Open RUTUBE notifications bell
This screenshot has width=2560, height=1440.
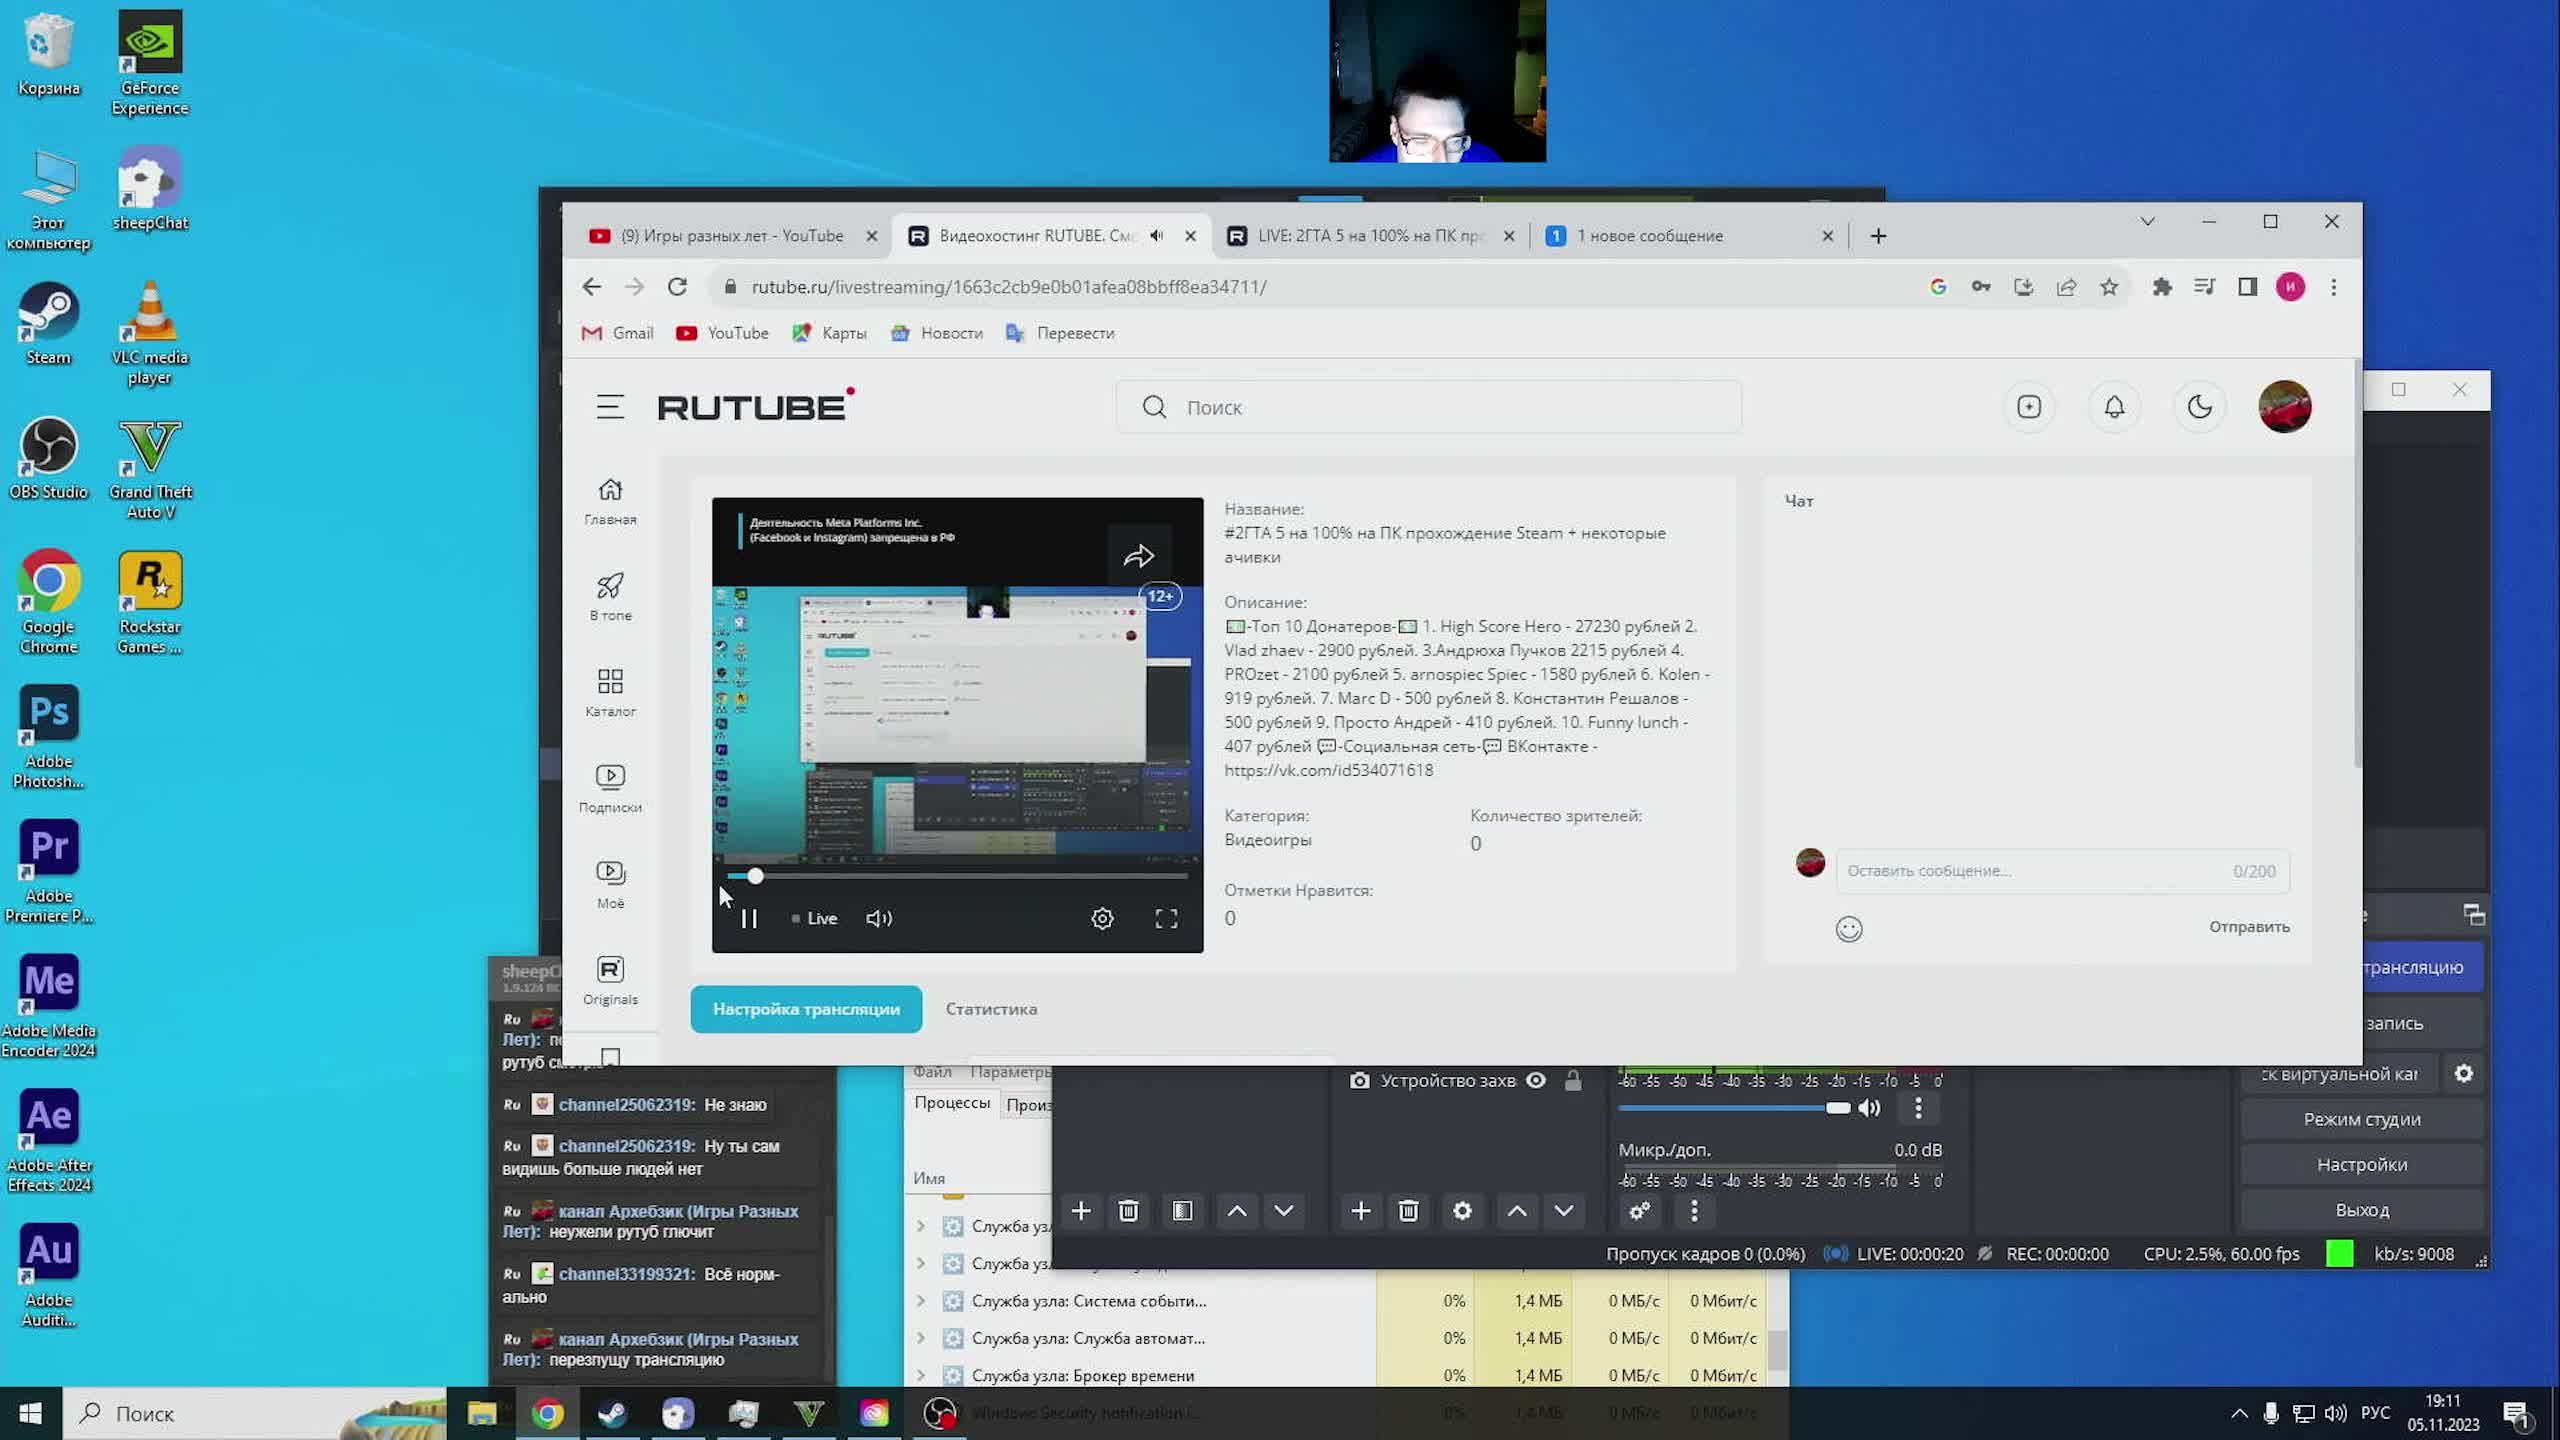click(x=2114, y=407)
